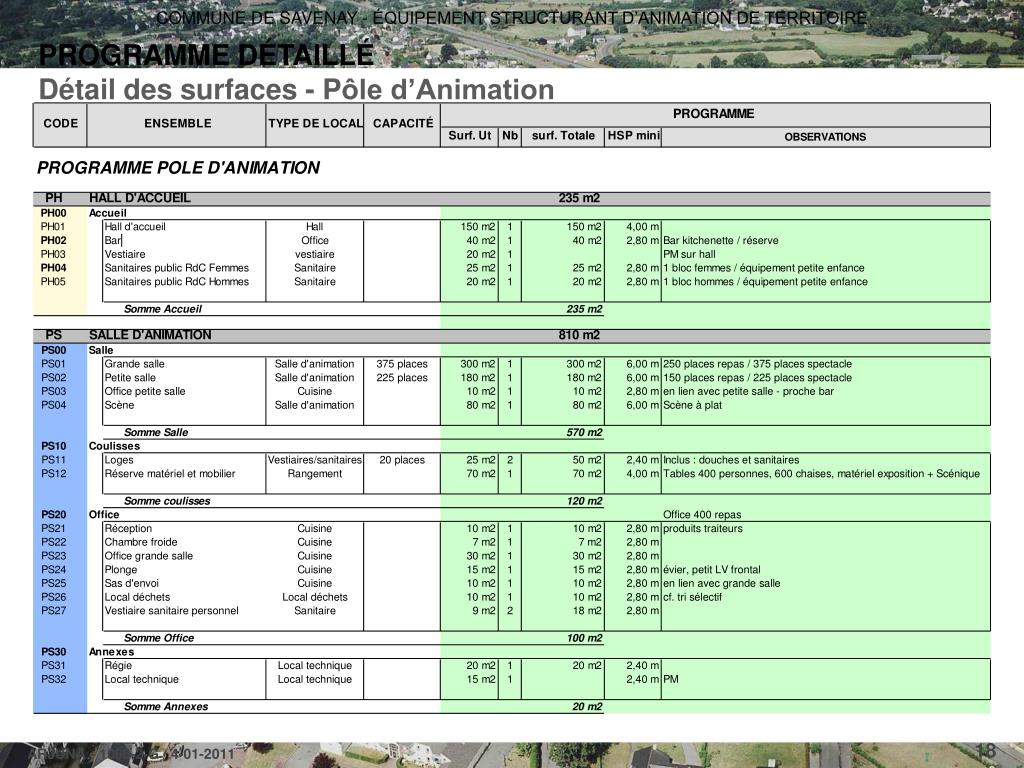This screenshot has height=768, width=1024.
Task: Click 'Sanitaires public RdC Femmes' cell
Action: (176, 268)
